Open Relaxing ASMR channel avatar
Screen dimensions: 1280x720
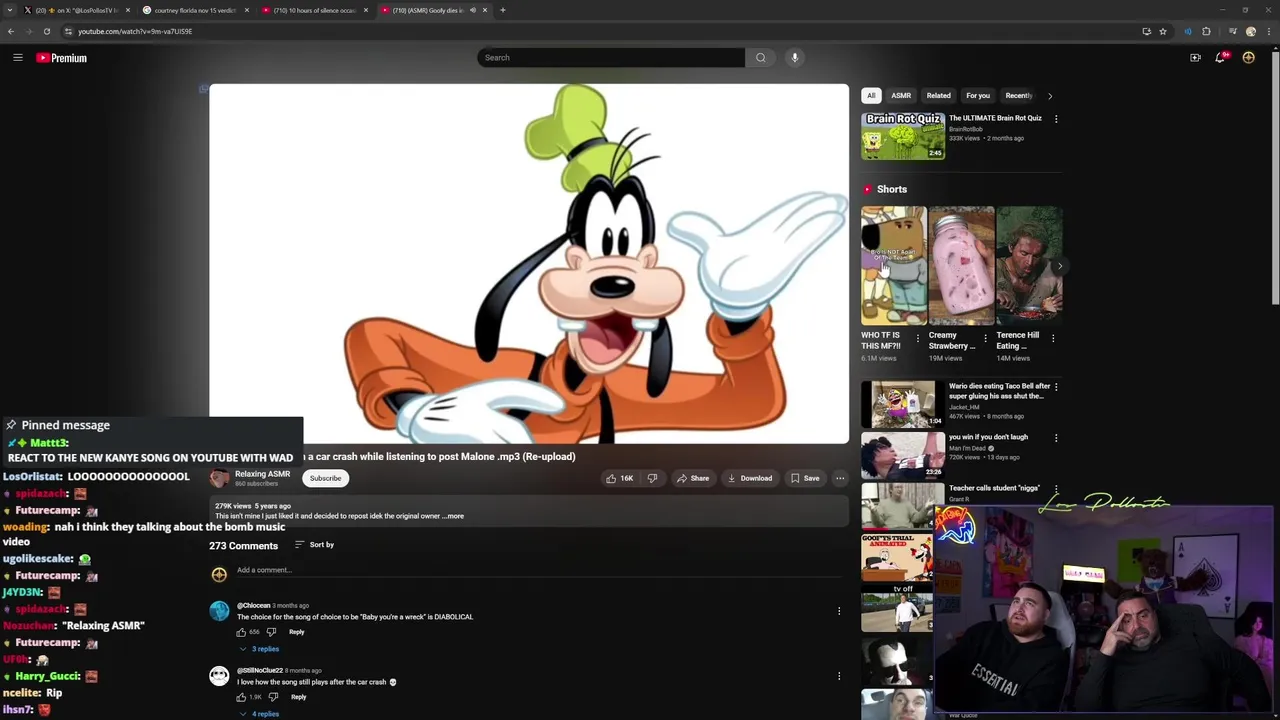pyautogui.click(x=219, y=478)
